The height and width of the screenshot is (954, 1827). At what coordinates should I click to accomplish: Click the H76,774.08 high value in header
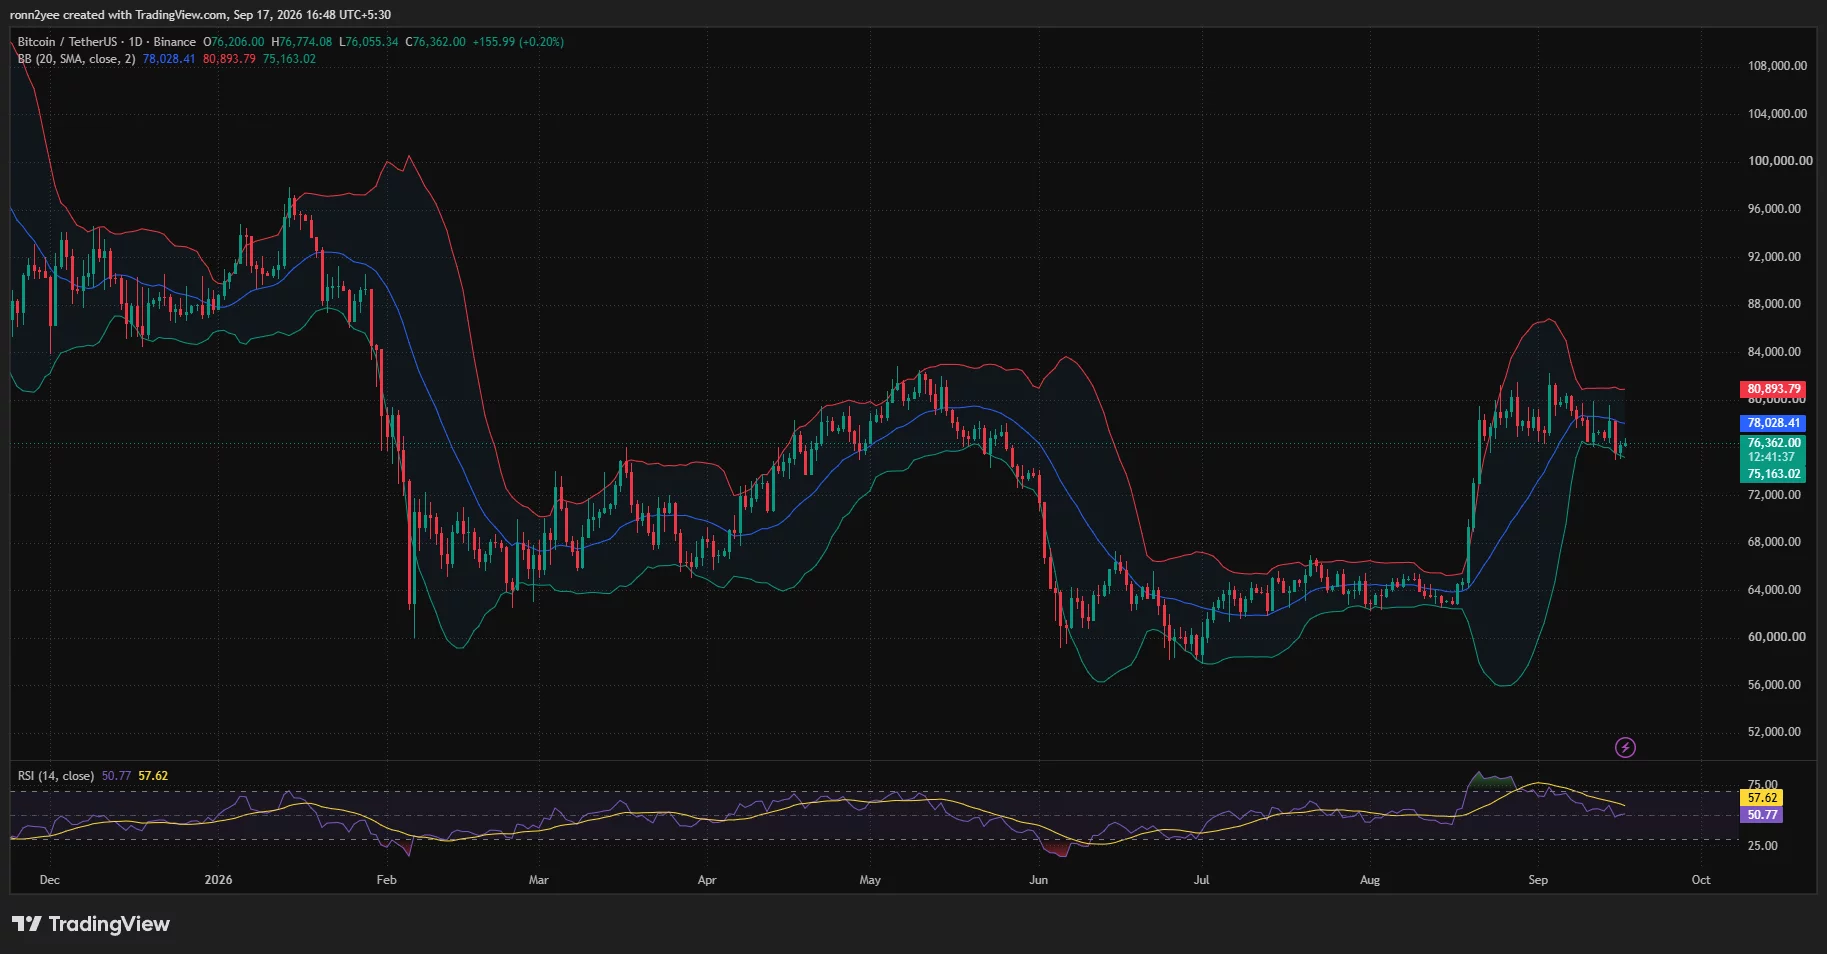pos(301,42)
